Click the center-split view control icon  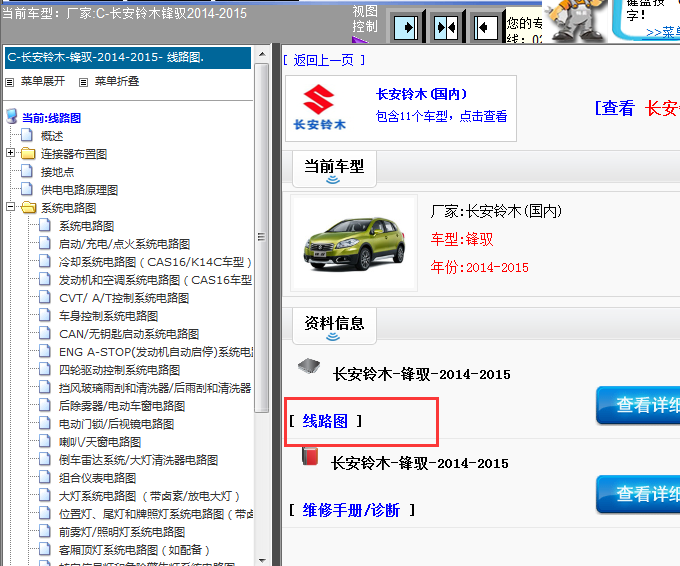pyautogui.click(x=446, y=28)
